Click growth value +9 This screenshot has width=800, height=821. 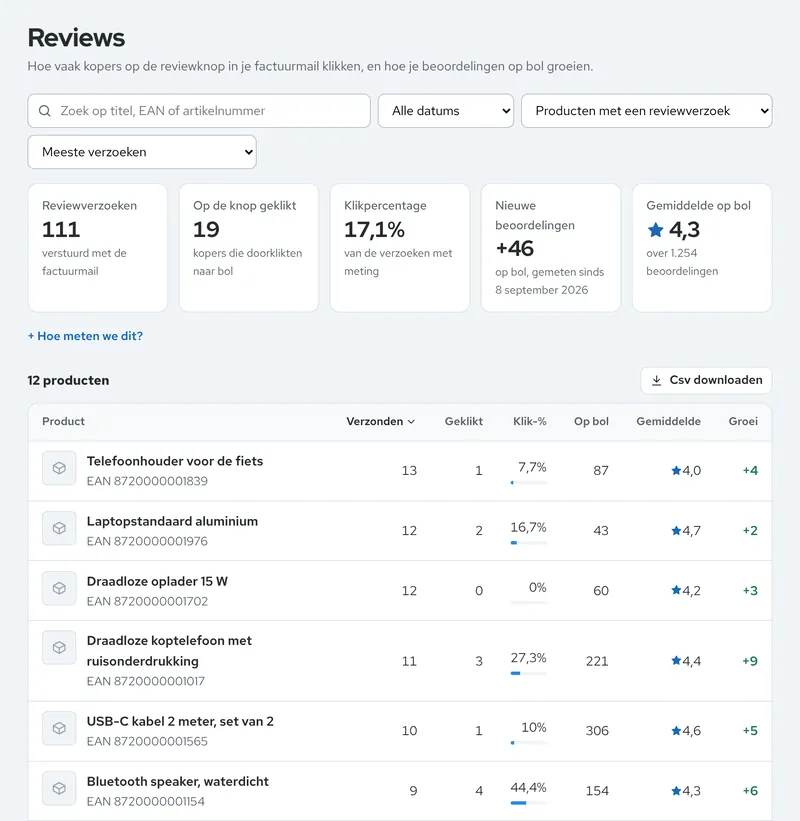coord(750,661)
